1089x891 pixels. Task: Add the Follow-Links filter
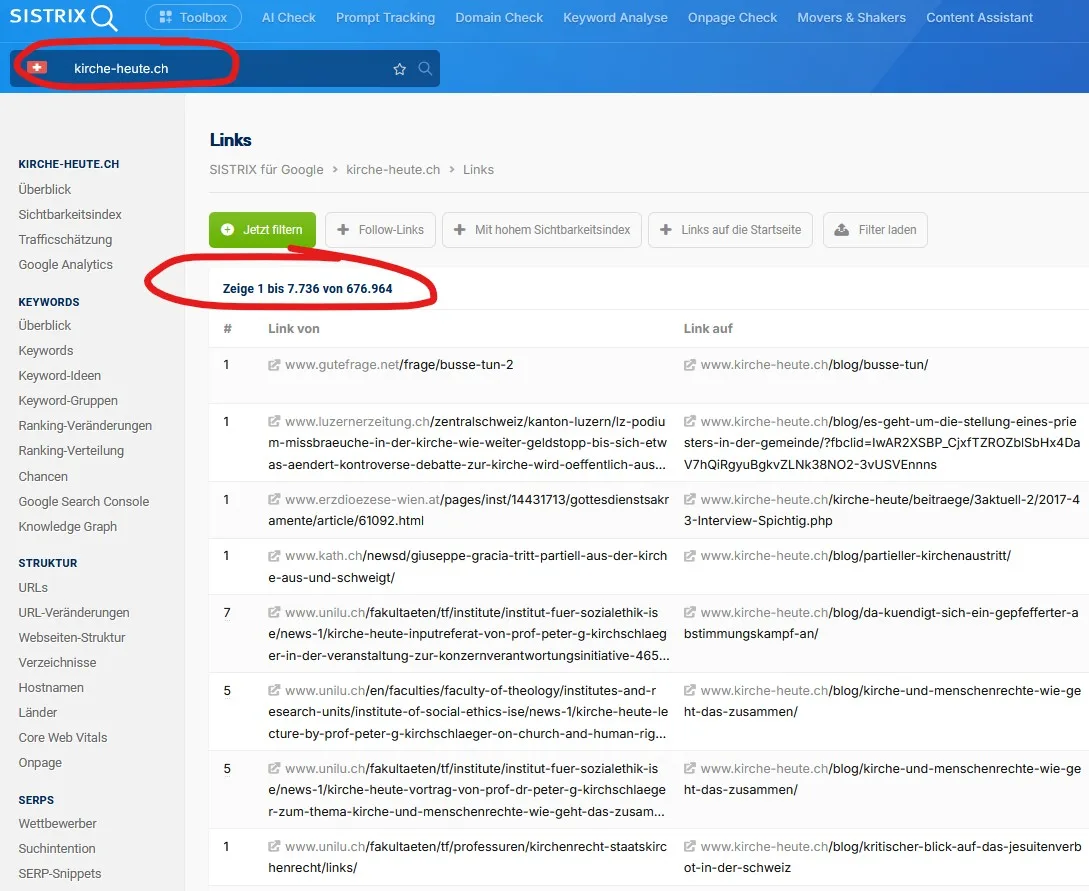[x=380, y=230]
